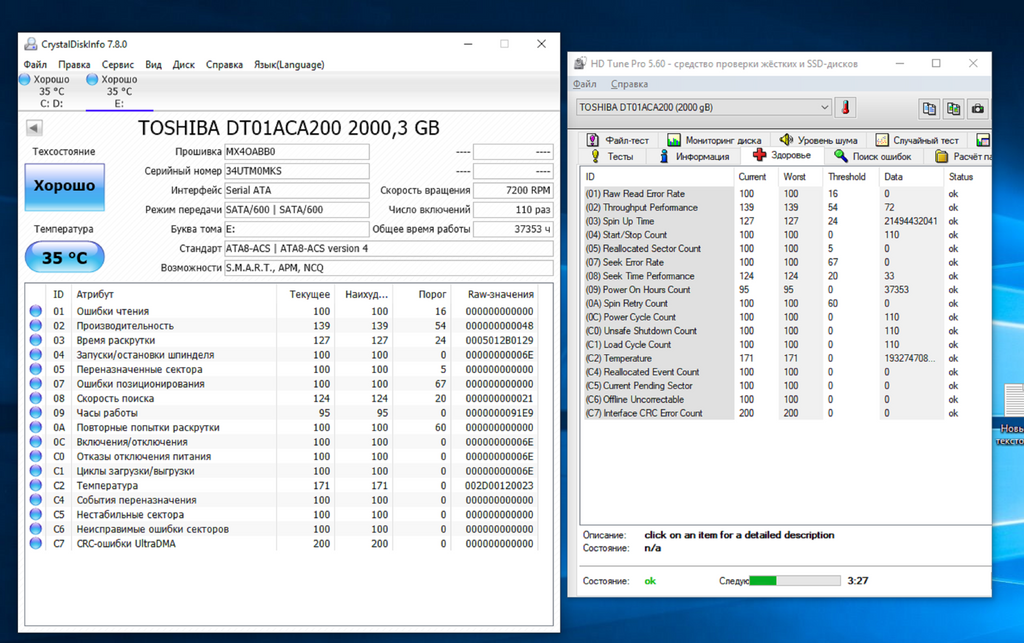Switch to the Уровень шума tab
Viewport: 1024px width, 643px height.
pyautogui.click(x=818, y=140)
